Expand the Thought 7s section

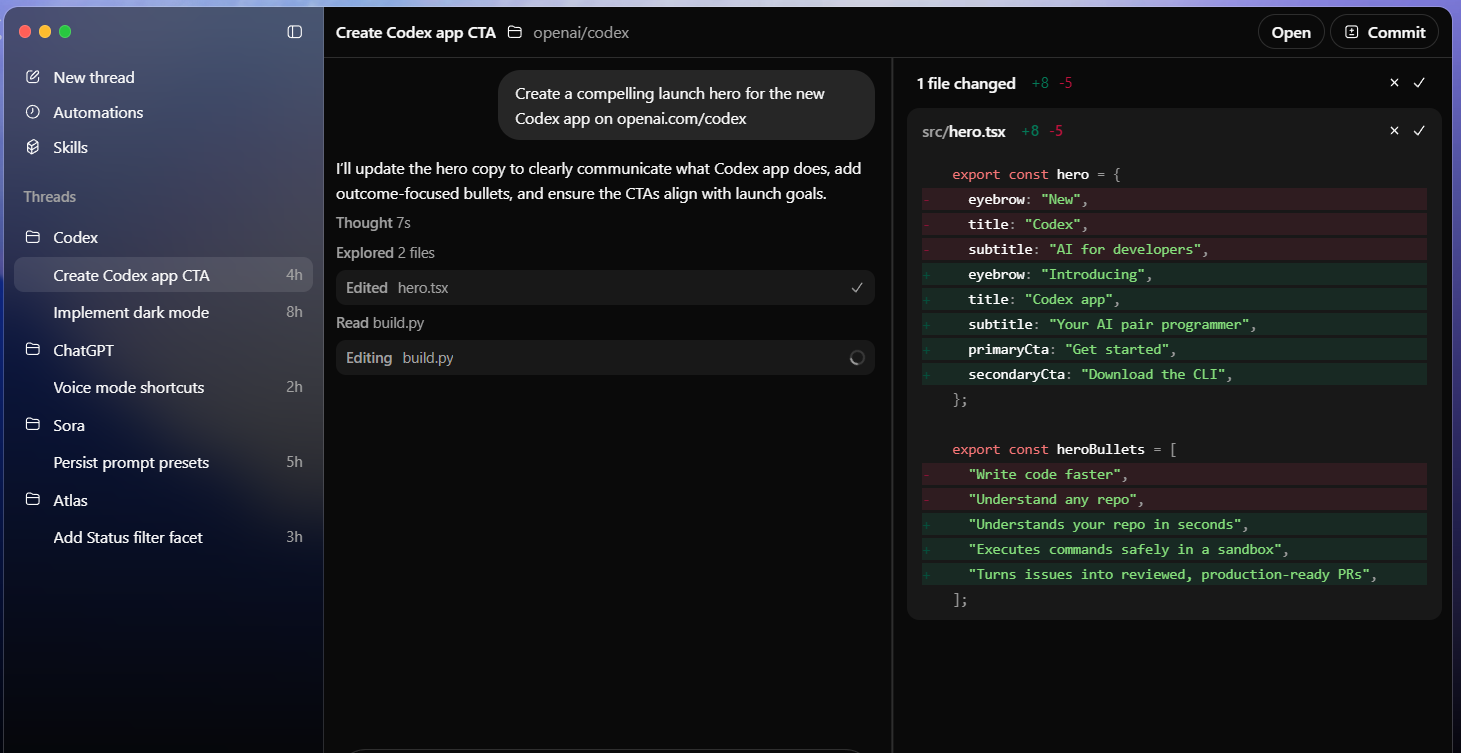(373, 222)
